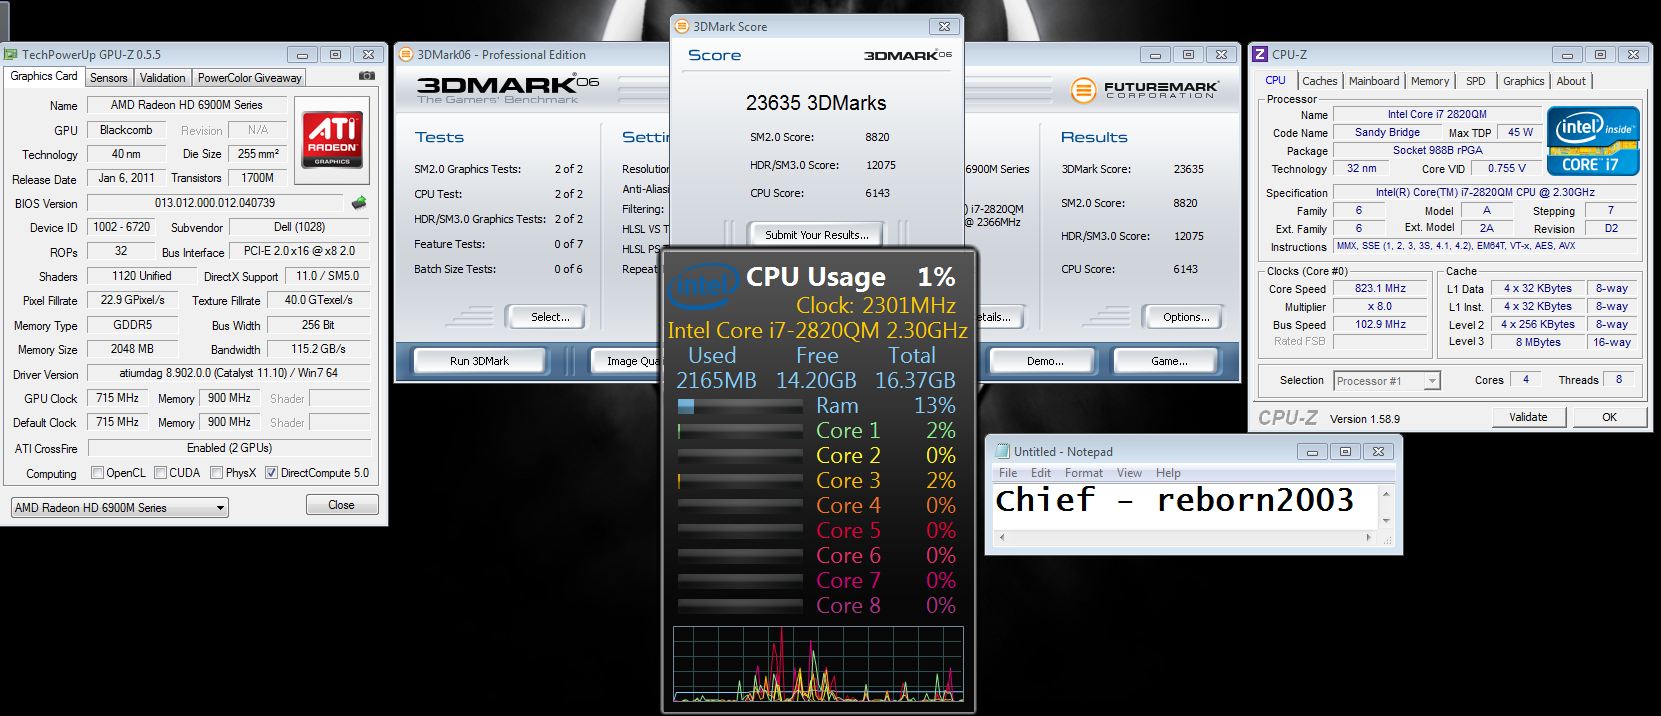1661x716 pixels.
Task: Open the Help menu in Notepad
Action: click(x=1168, y=473)
